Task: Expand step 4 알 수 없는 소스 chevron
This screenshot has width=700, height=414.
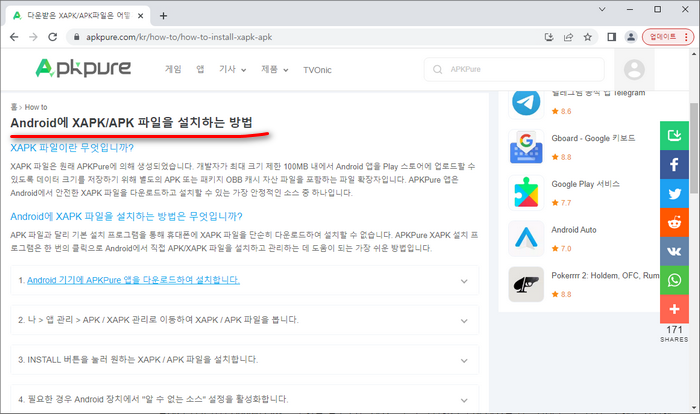Action: (464, 400)
